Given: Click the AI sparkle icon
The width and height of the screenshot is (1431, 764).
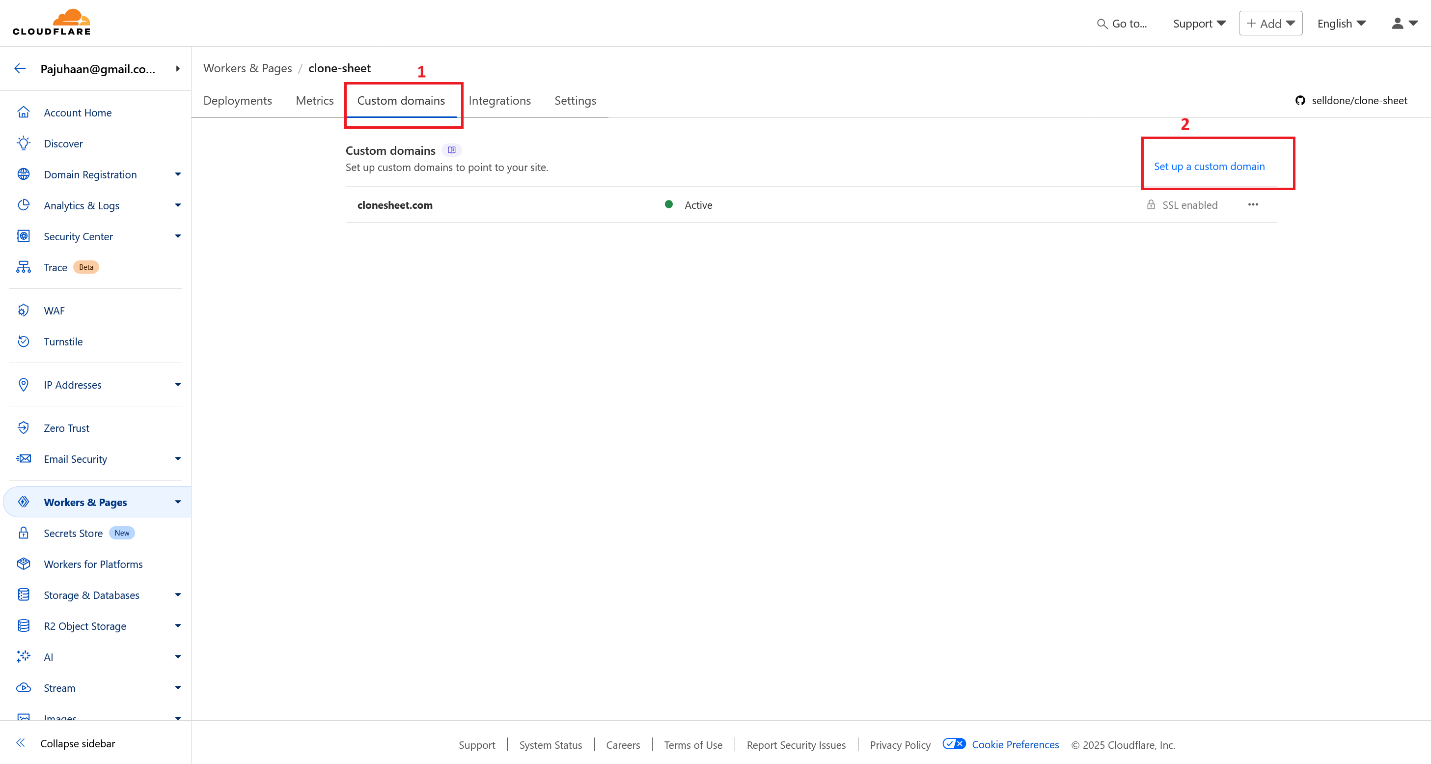Looking at the screenshot, I should click(24, 657).
